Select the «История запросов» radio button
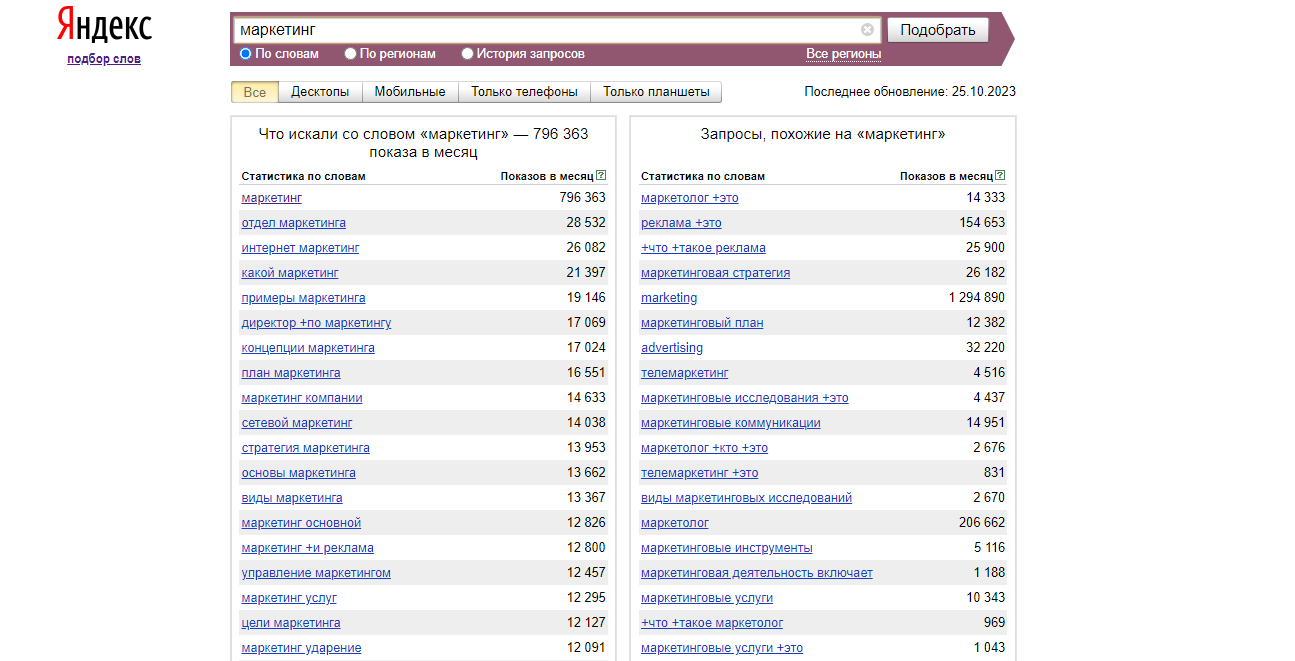The image size is (1295, 661). coord(468,54)
